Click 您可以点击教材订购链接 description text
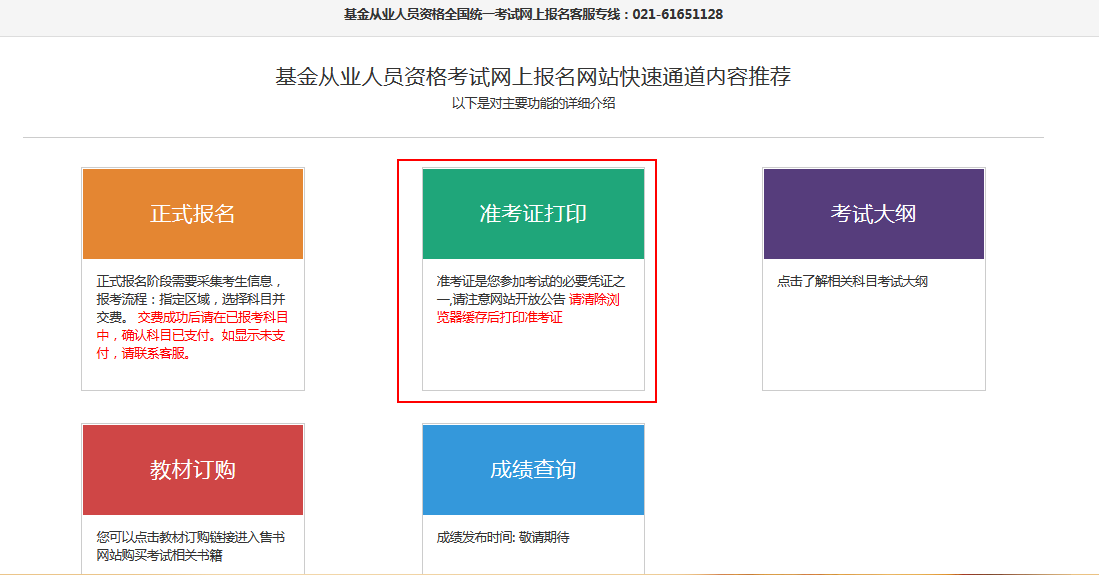 click(x=190, y=537)
